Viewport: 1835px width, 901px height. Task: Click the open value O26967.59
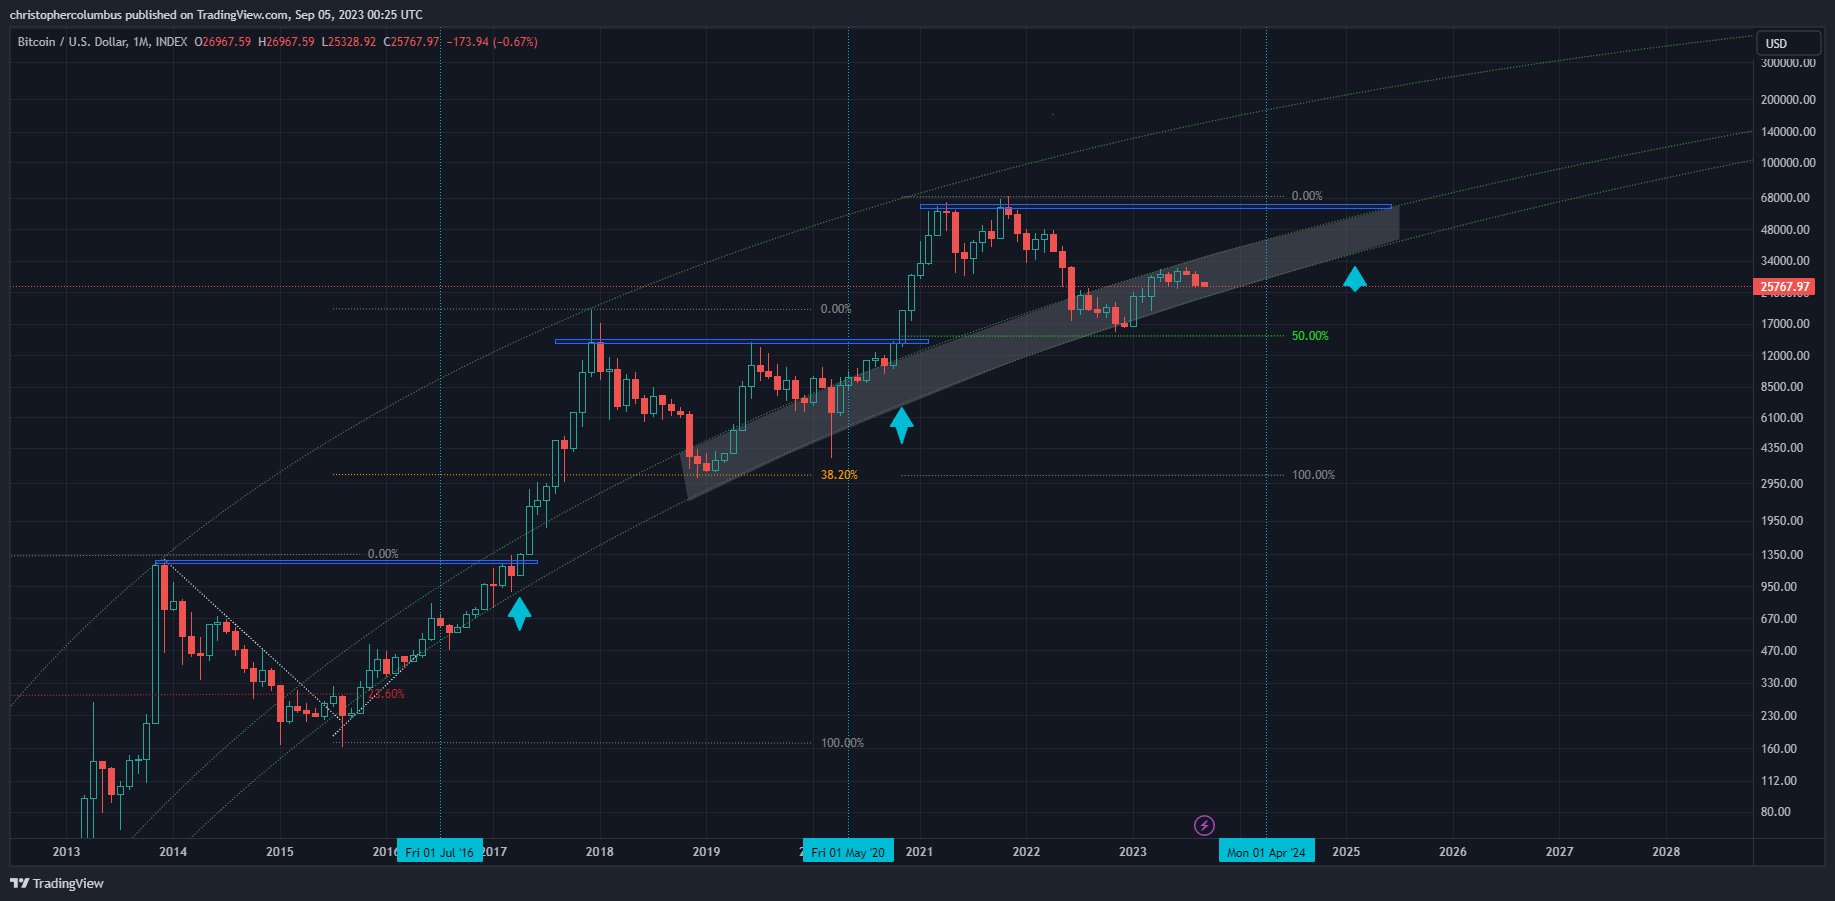[222, 42]
